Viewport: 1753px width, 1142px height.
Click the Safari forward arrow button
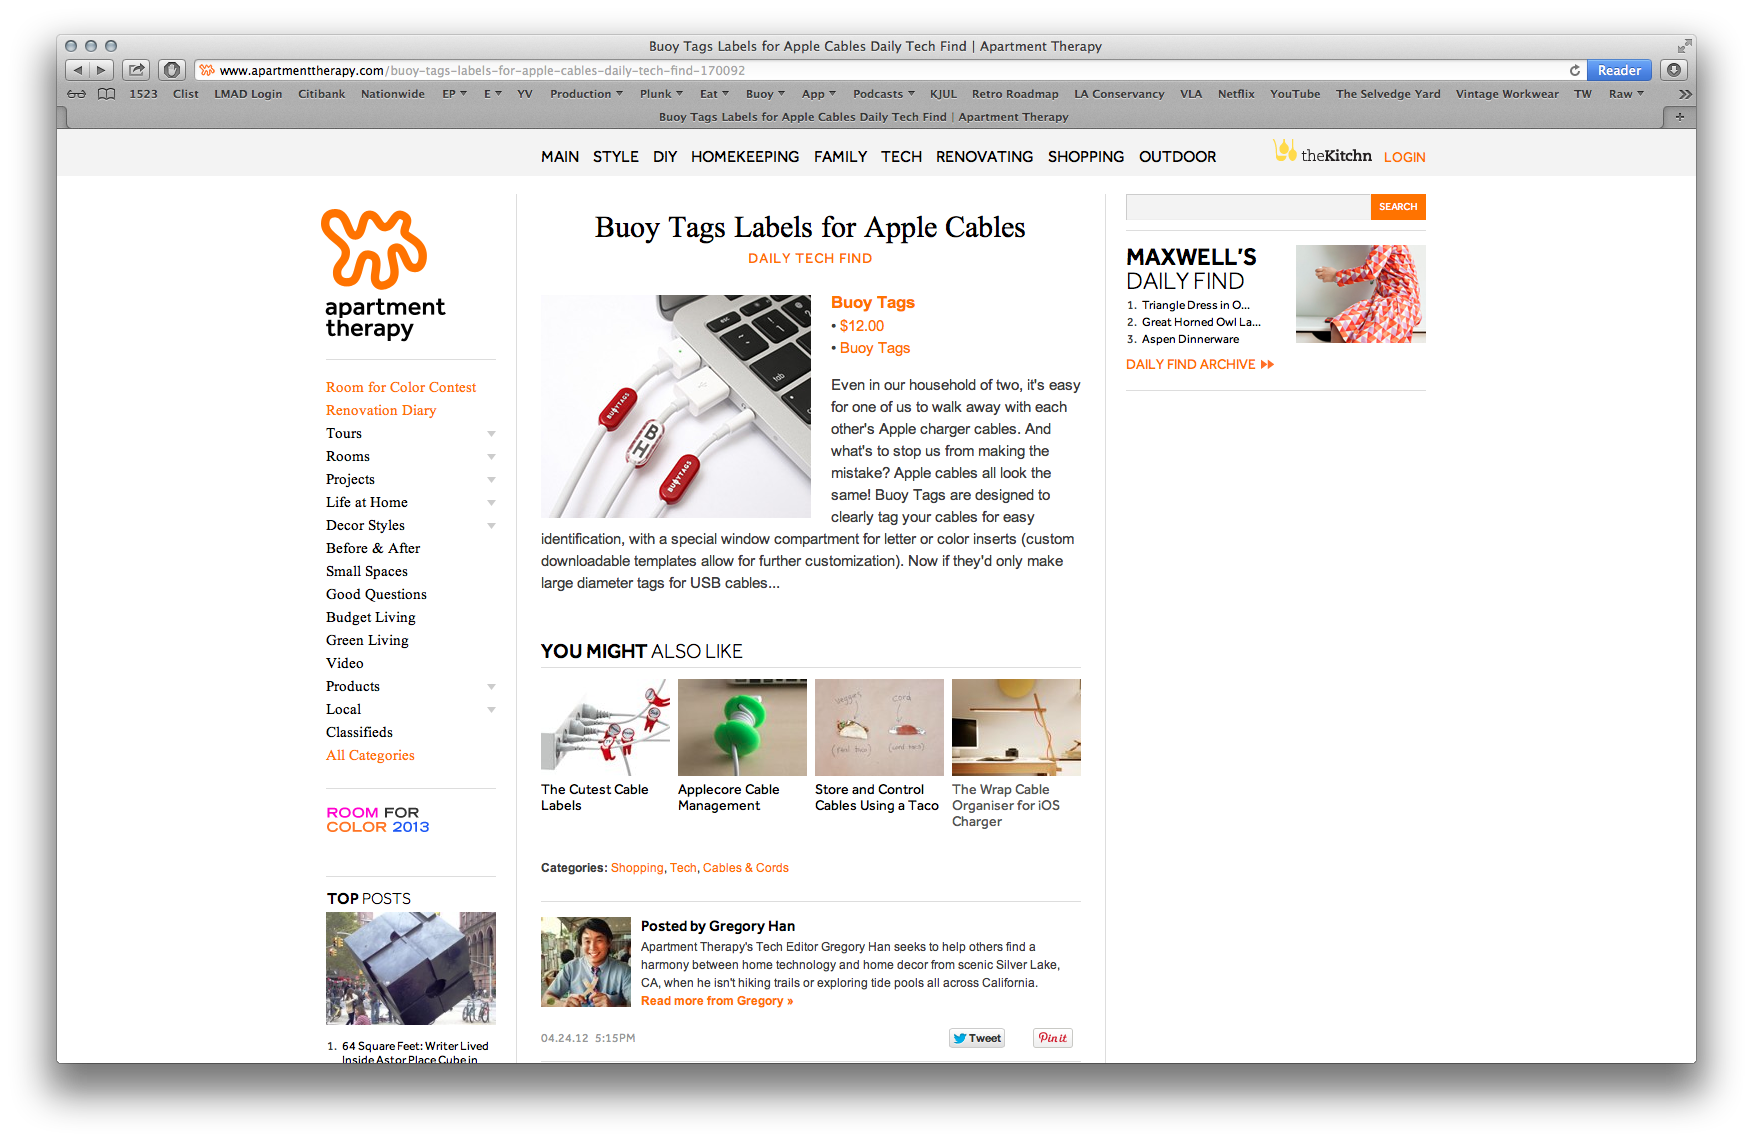(102, 70)
